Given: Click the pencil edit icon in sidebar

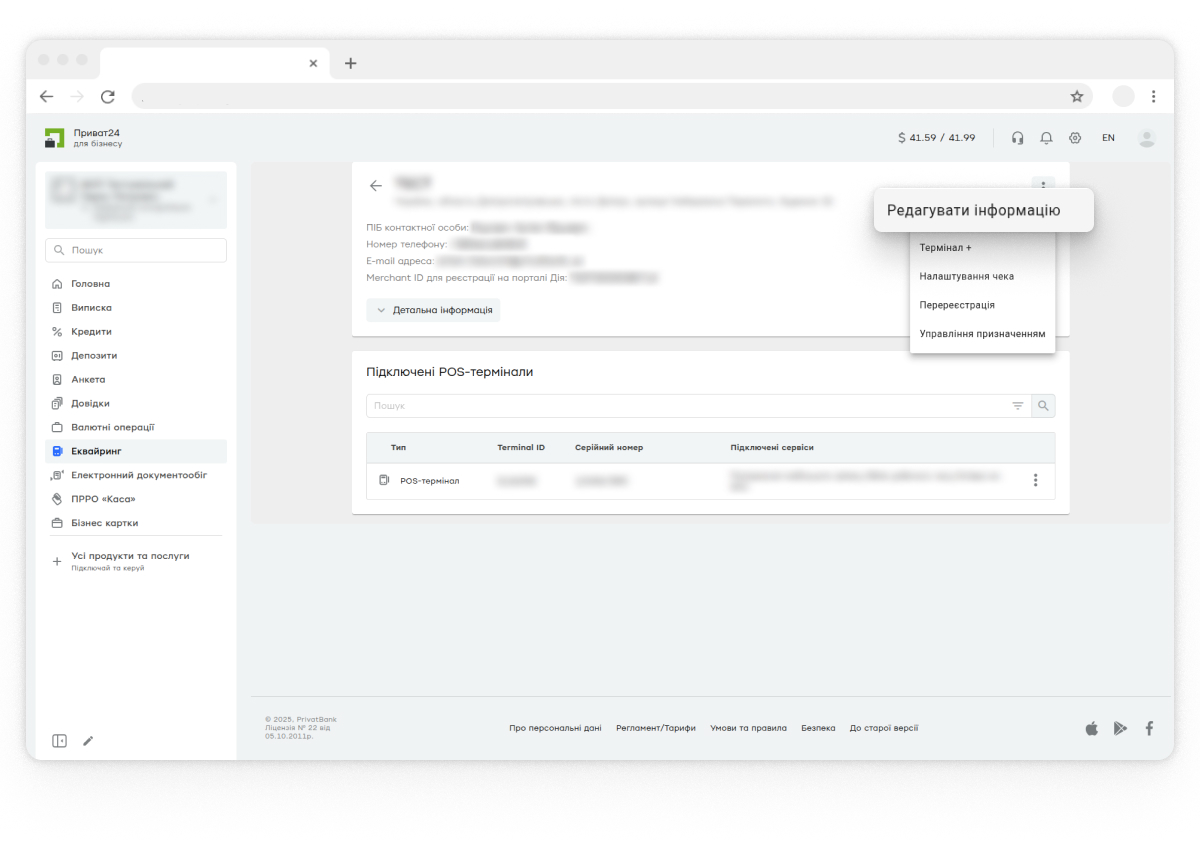Looking at the screenshot, I should (88, 741).
